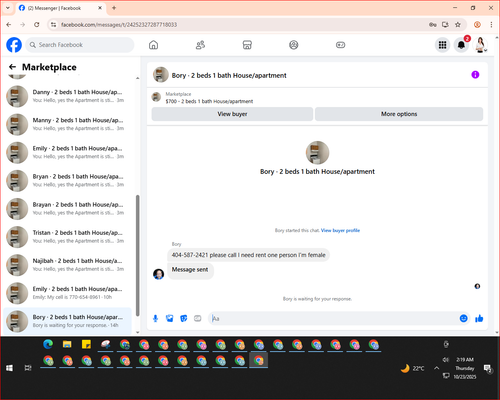Click the listing thumbnail above Bory's name
500x400 pixels.
pyautogui.click(x=317, y=153)
